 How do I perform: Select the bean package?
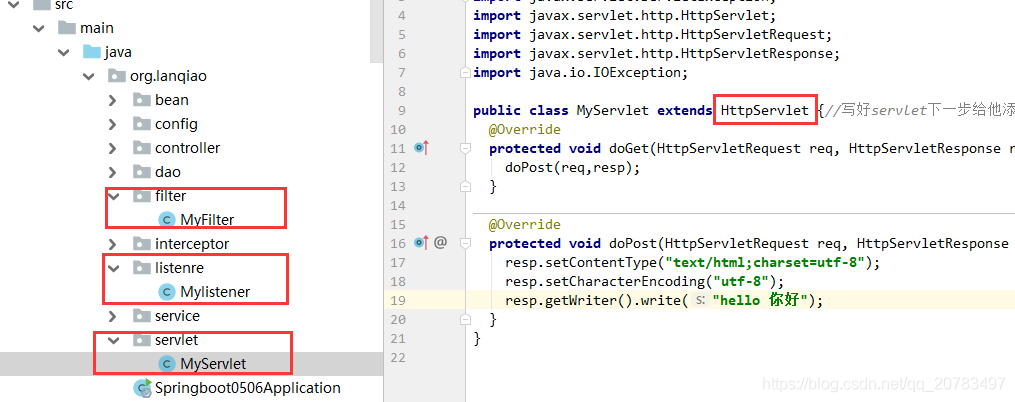172,100
